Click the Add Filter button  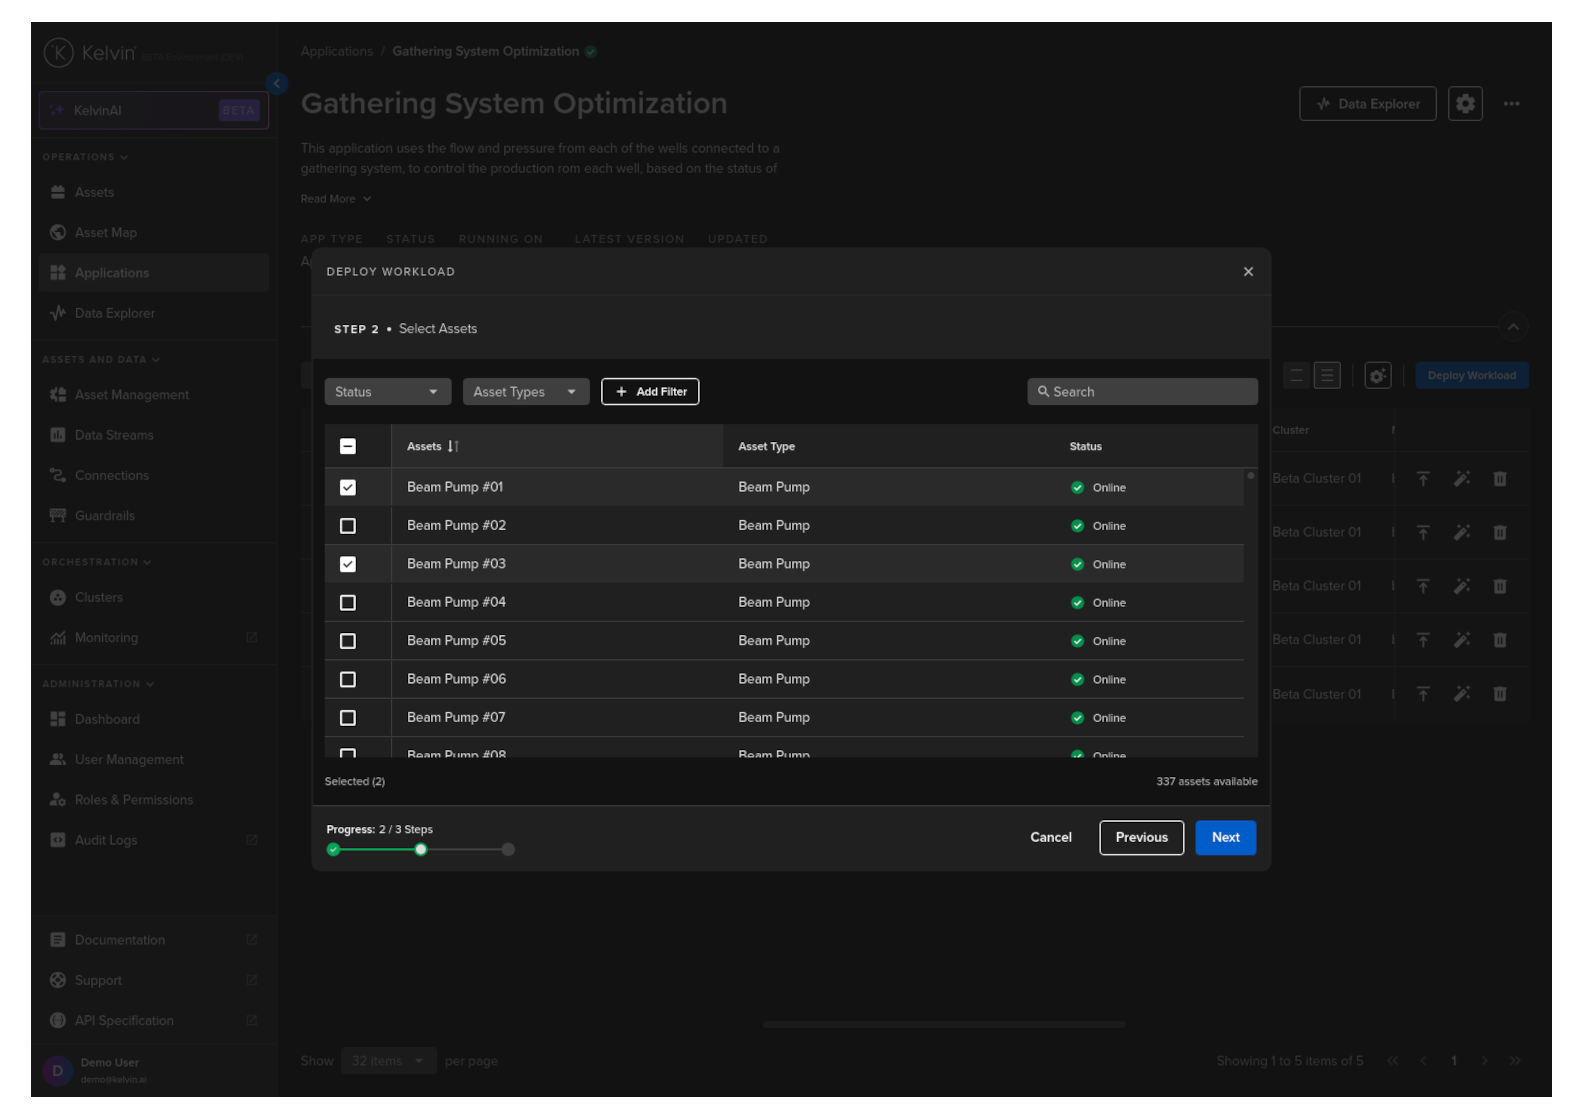(x=650, y=392)
